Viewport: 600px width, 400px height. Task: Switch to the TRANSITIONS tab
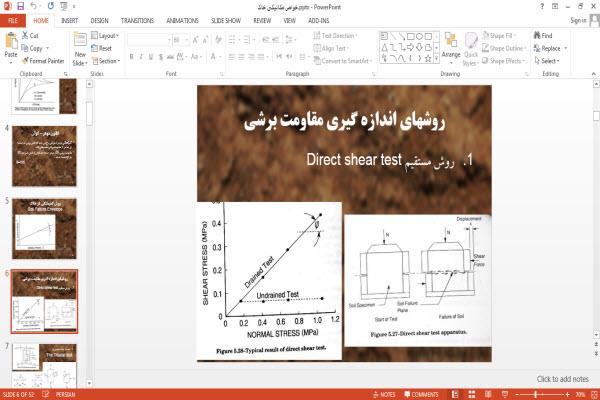click(137, 20)
